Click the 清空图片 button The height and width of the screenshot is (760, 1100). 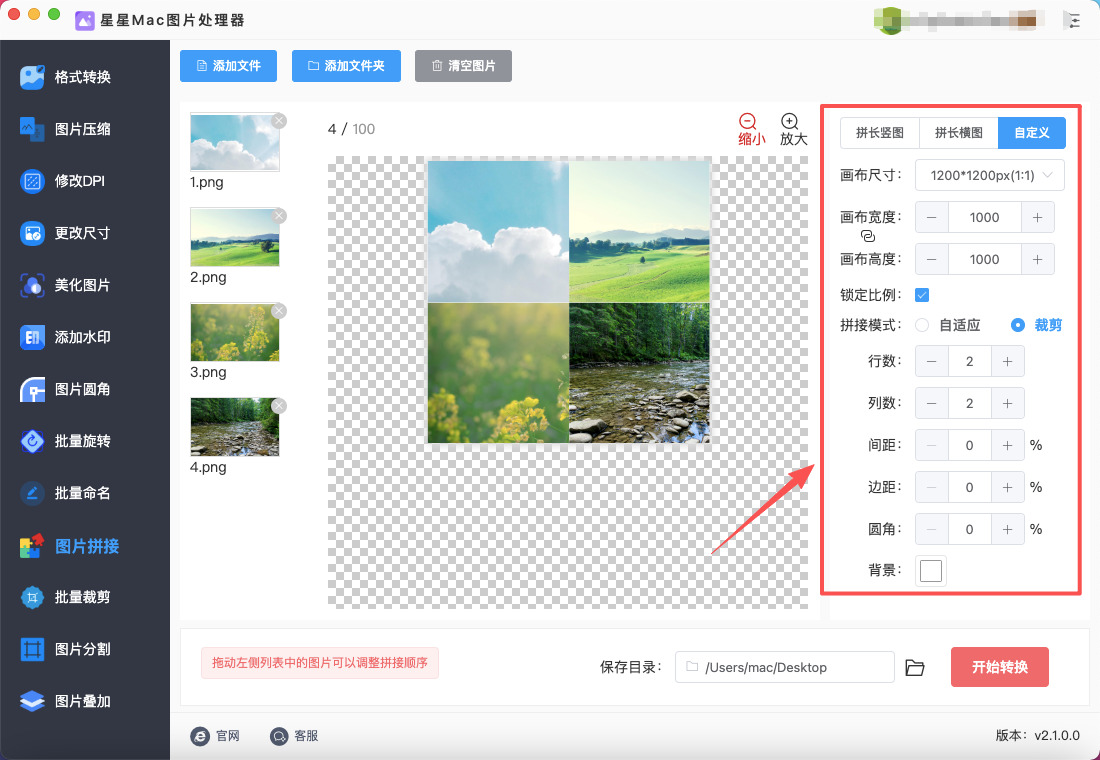click(x=463, y=66)
